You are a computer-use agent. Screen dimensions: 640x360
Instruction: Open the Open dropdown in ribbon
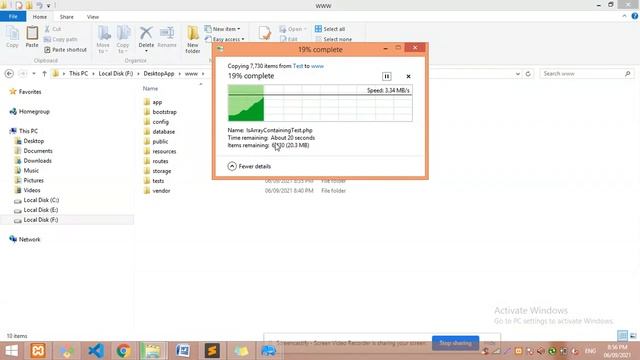point(293,29)
